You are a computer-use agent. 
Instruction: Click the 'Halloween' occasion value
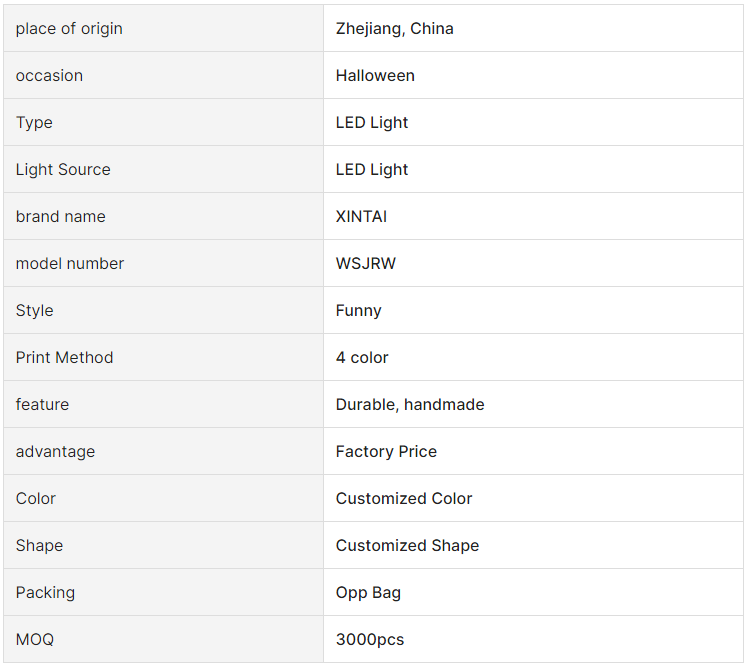tap(375, 75)
